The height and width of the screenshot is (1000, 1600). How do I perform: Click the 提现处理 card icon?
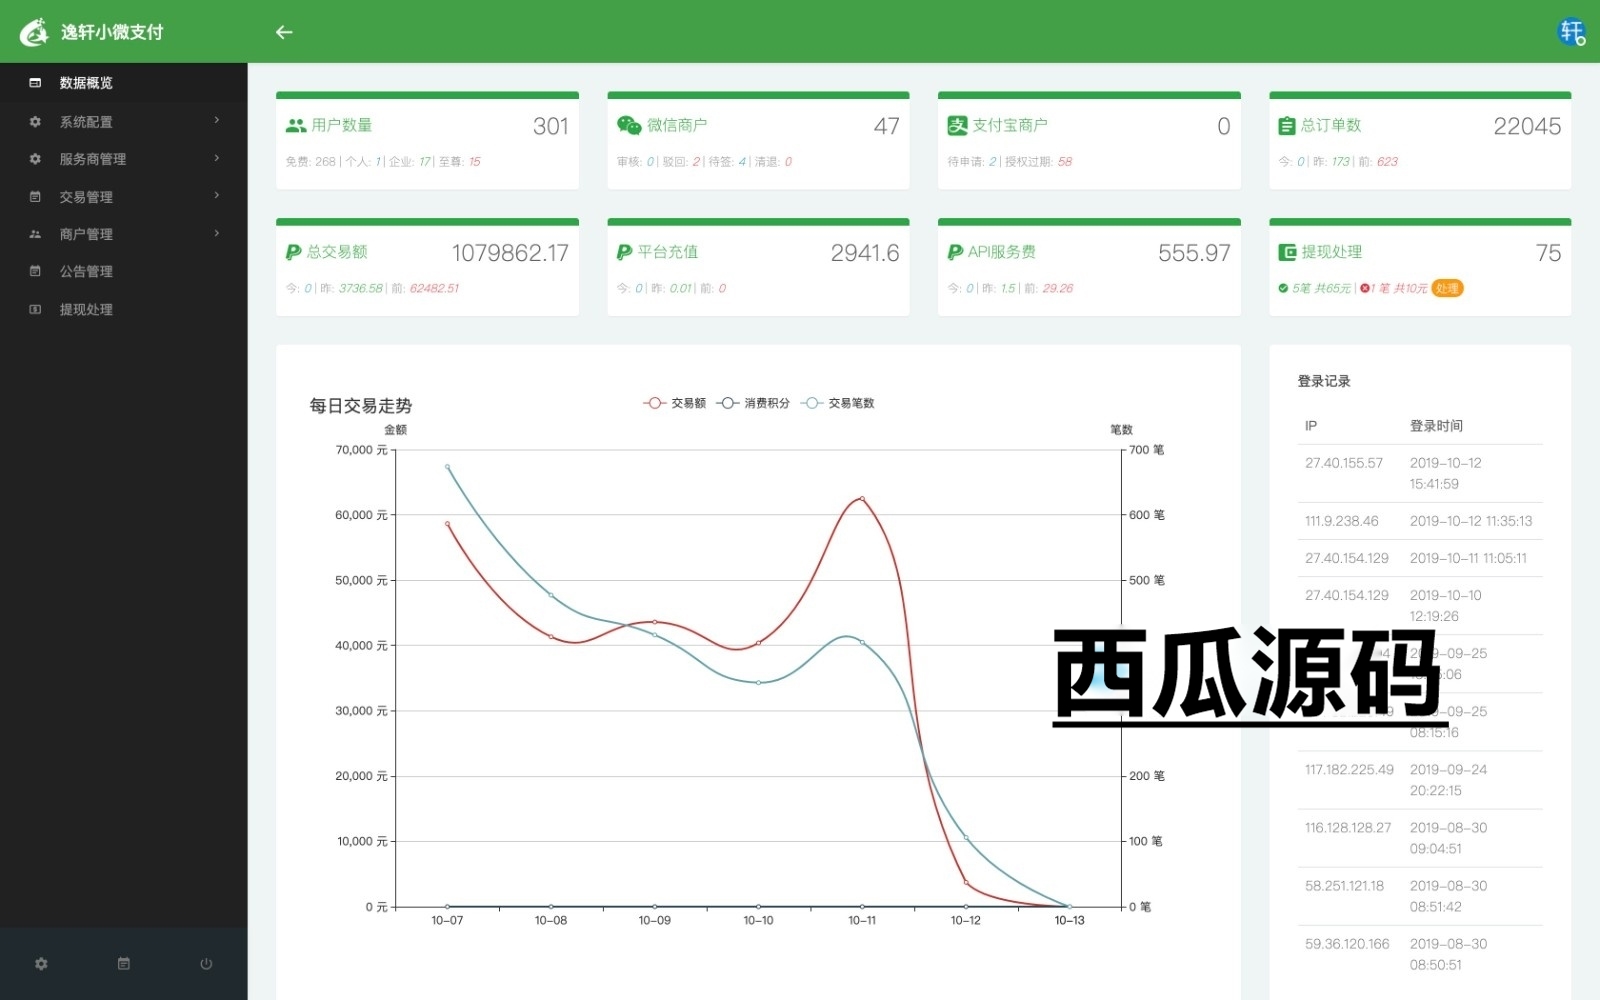tap(1287, 252)
